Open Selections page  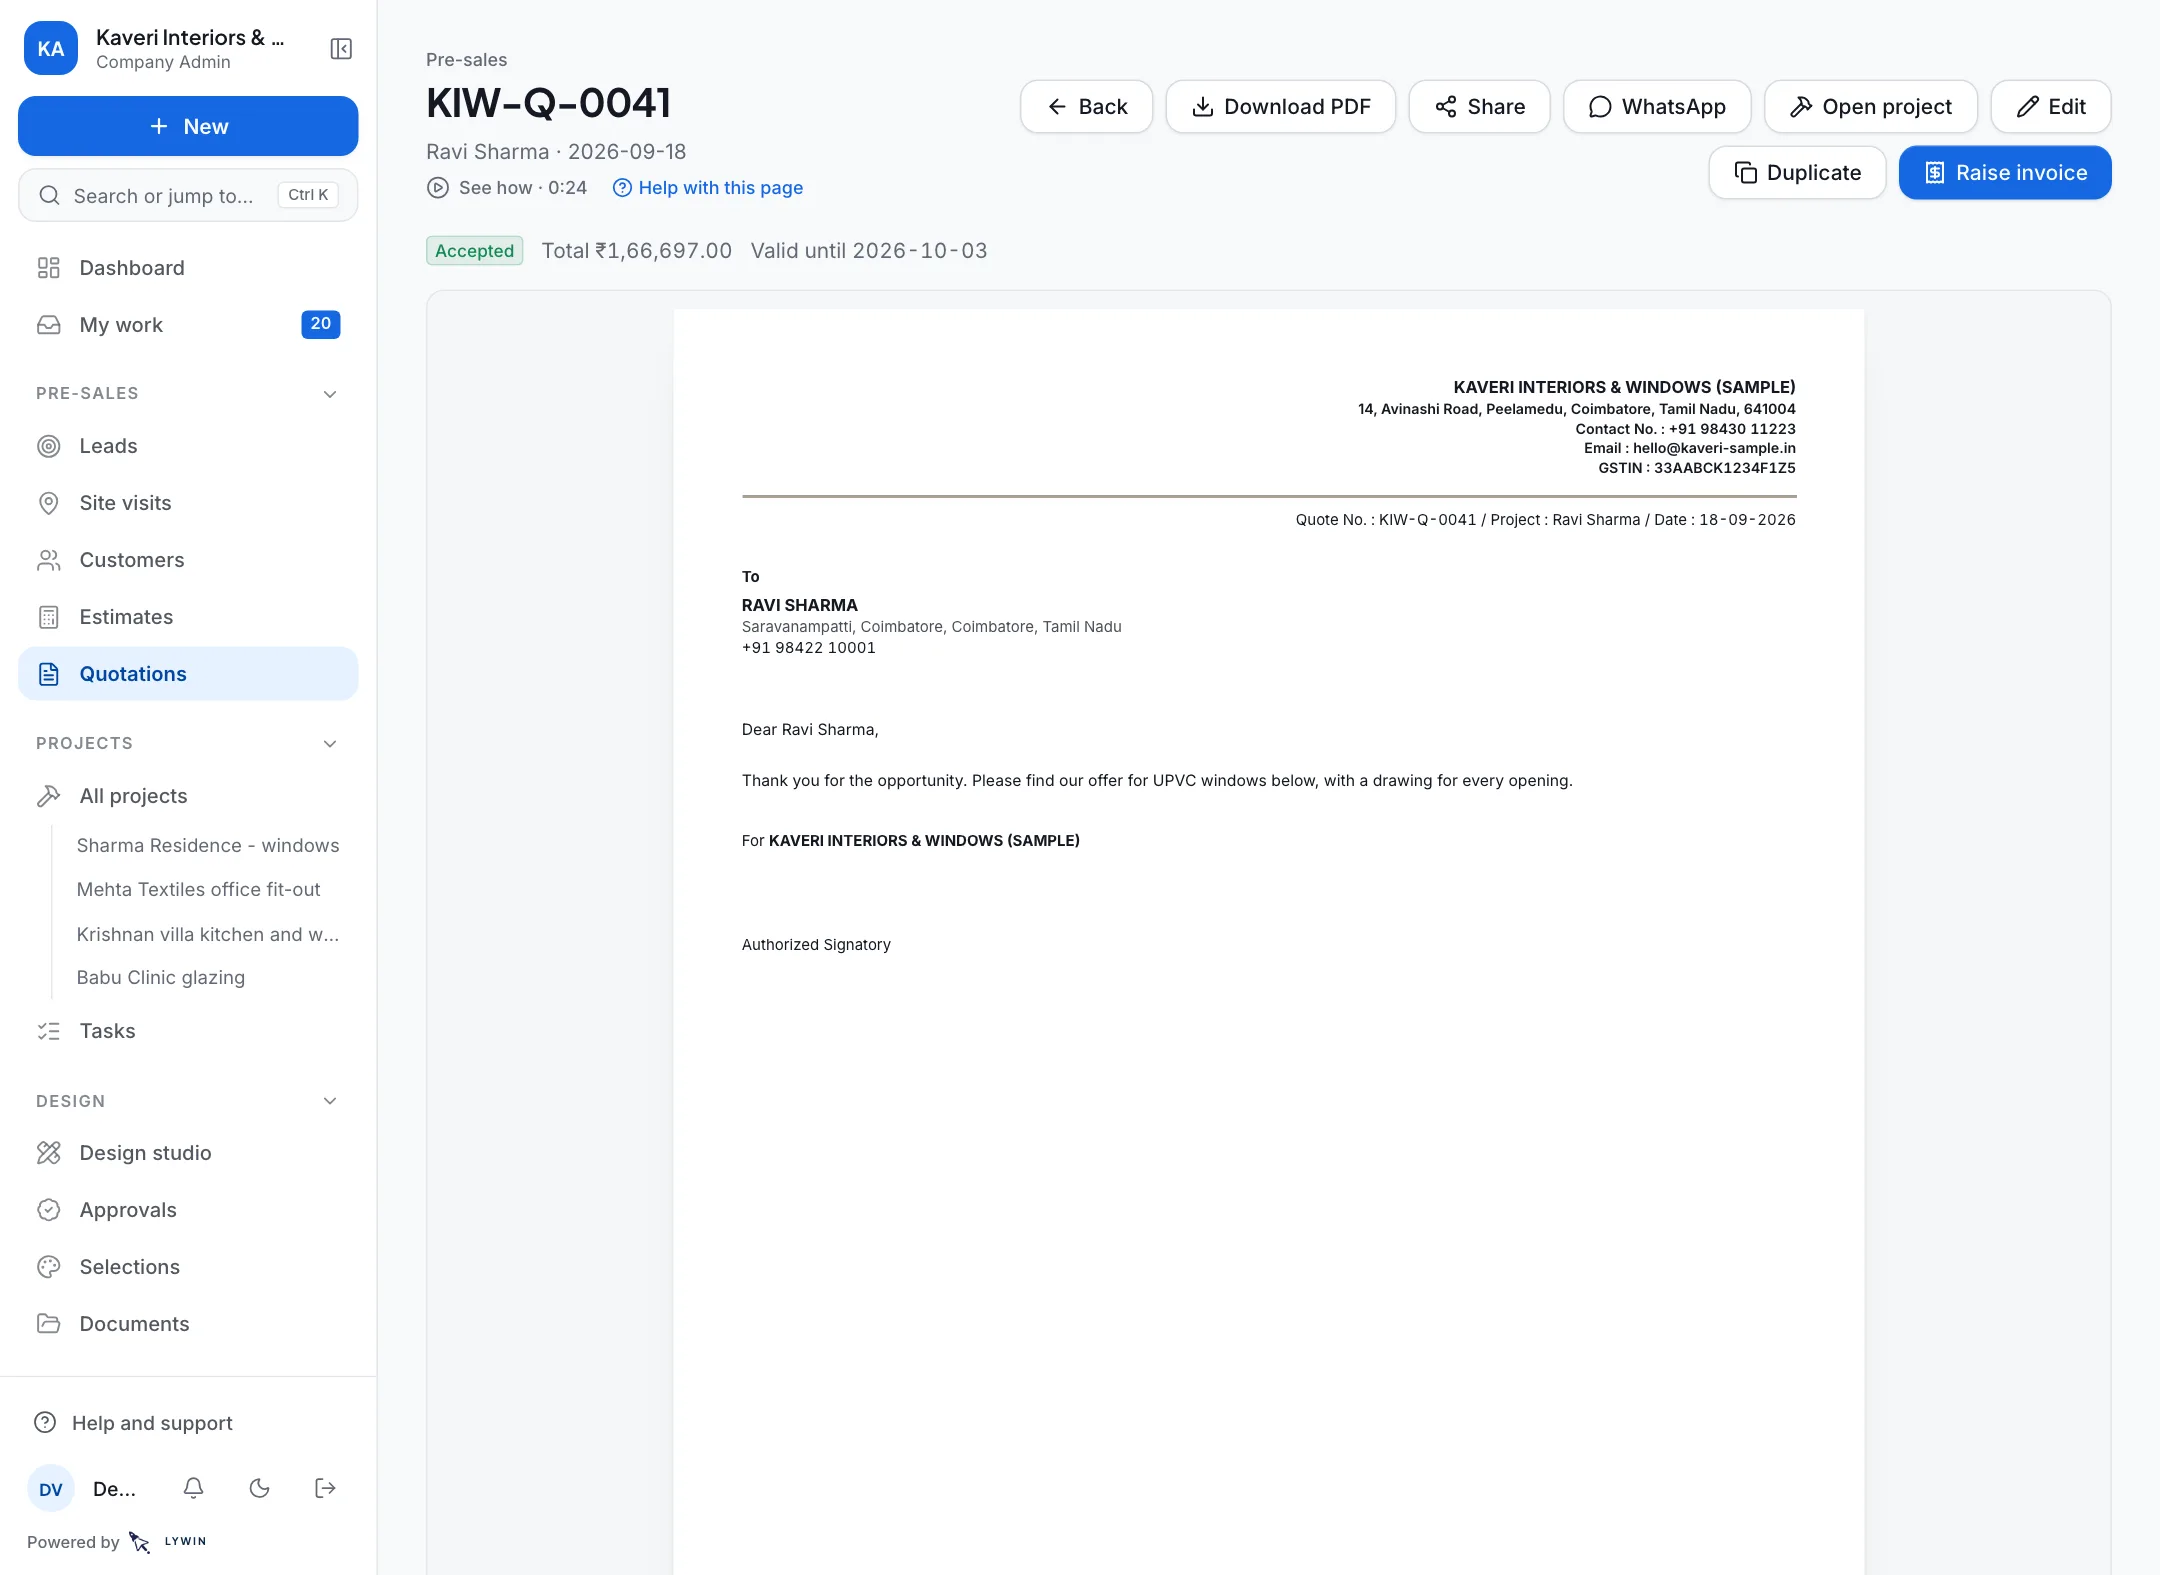tap(188, 1267)
